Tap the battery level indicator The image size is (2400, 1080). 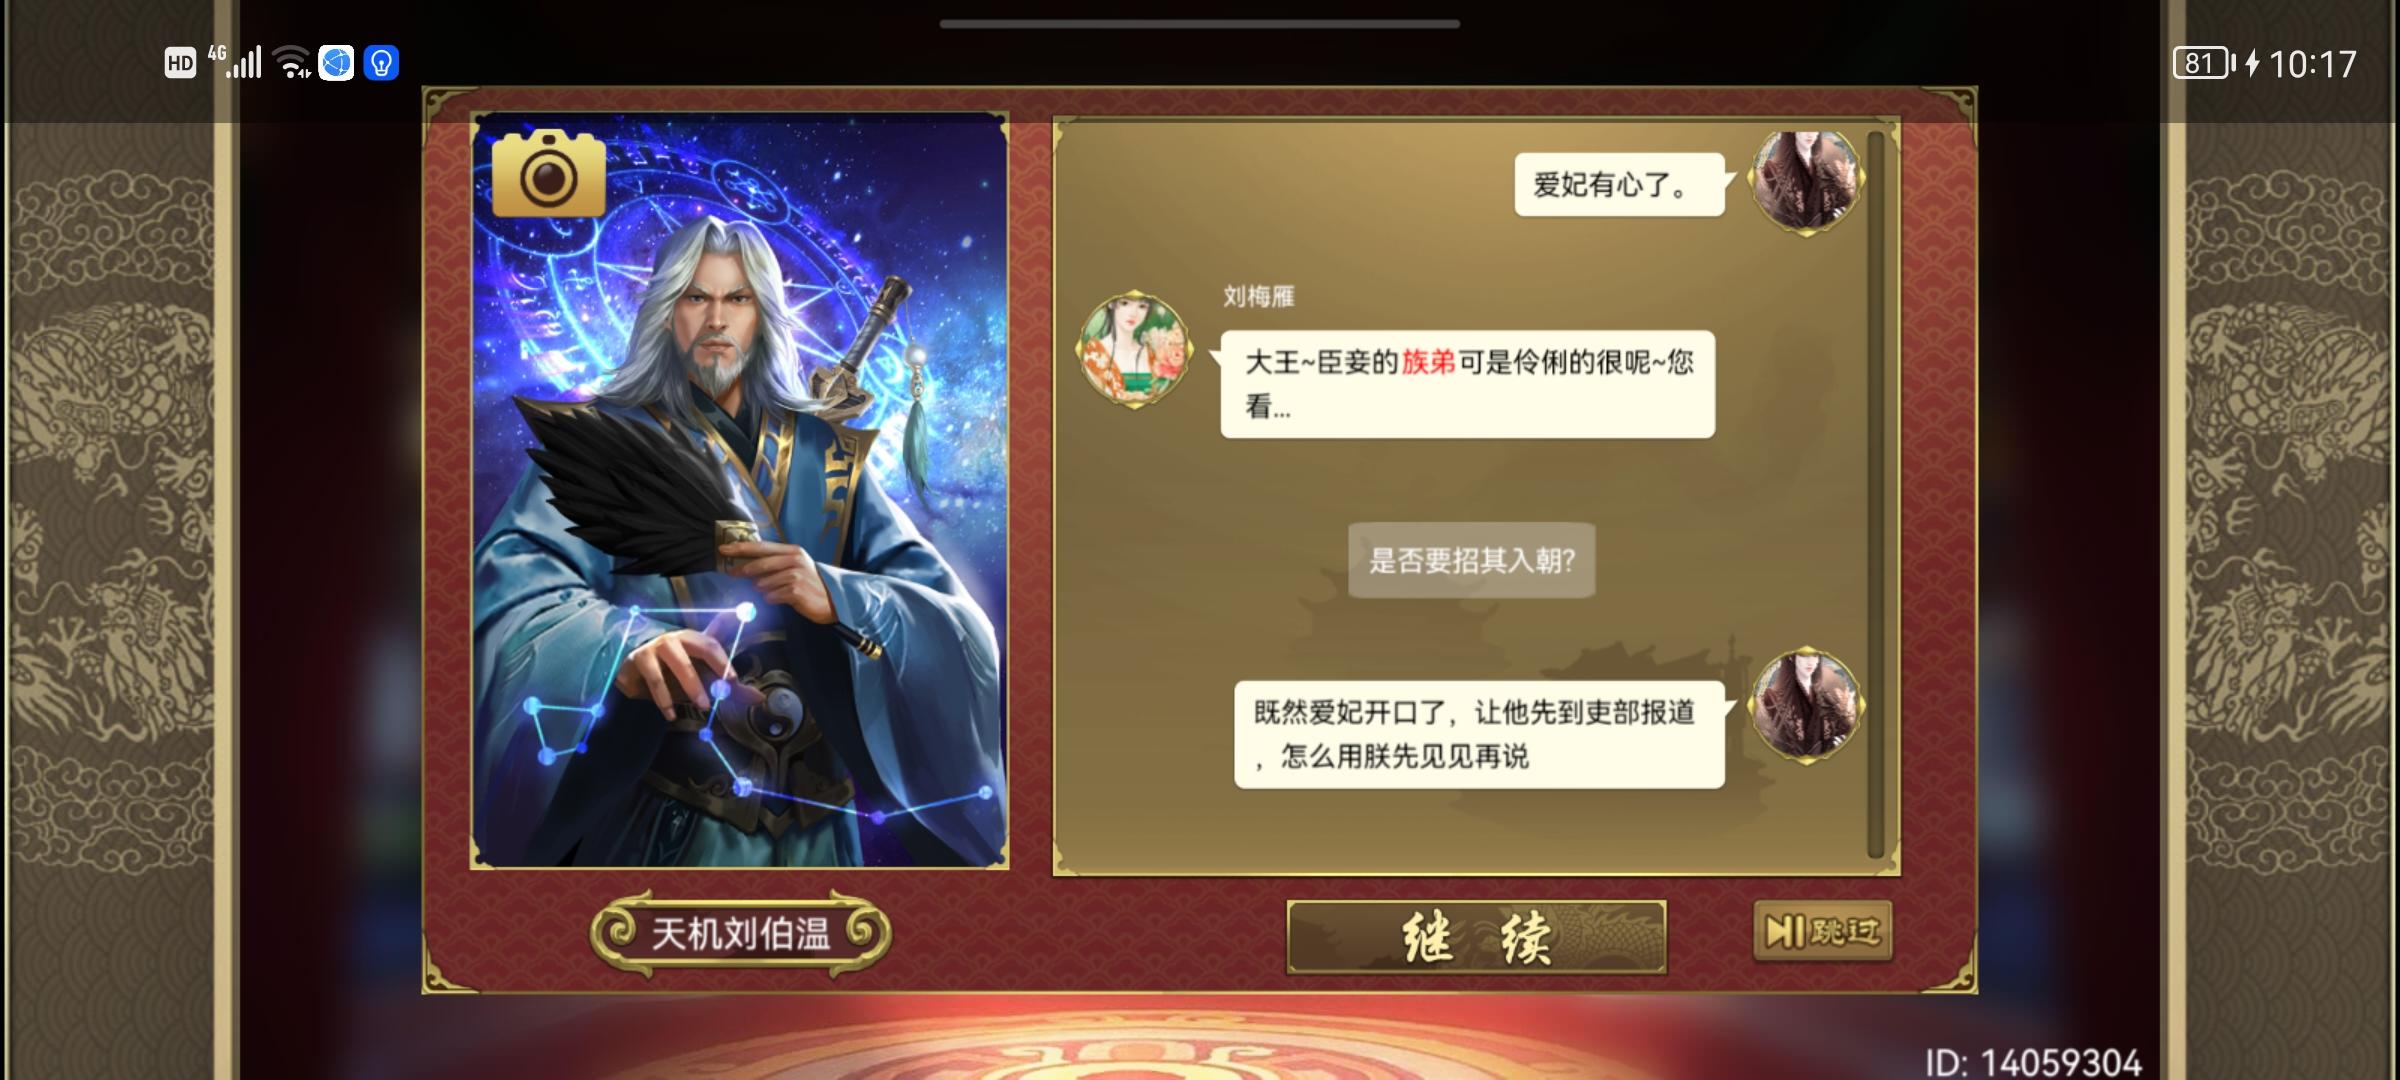(2203, 64)
